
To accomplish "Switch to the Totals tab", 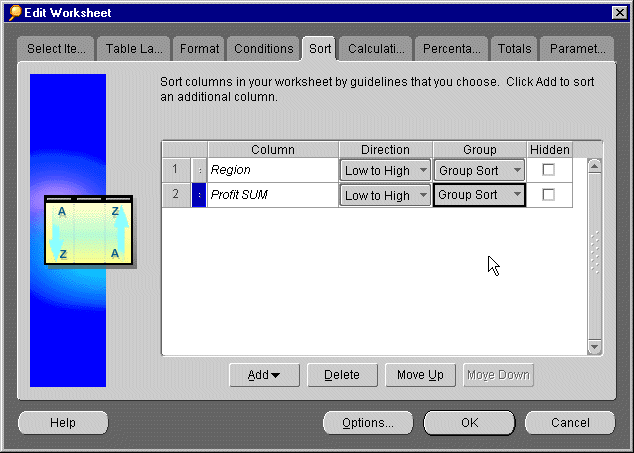I will [x=515, y=48].
